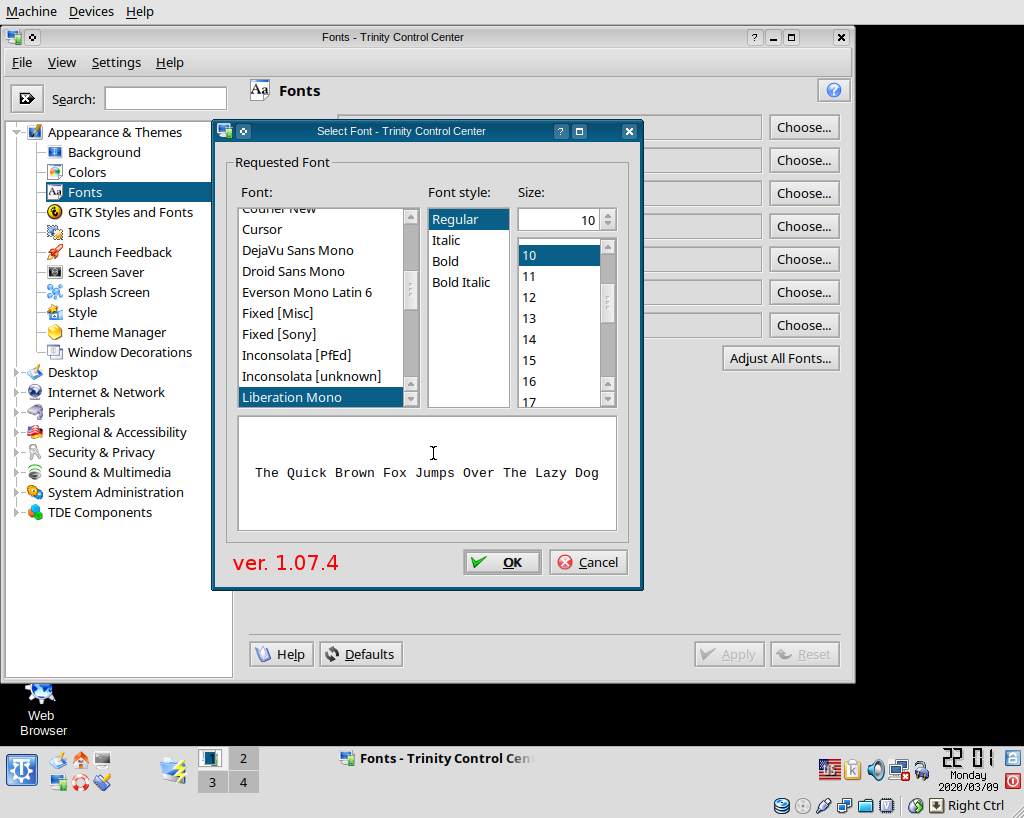Click the VirtualBox USB status icon

[824, 806]
